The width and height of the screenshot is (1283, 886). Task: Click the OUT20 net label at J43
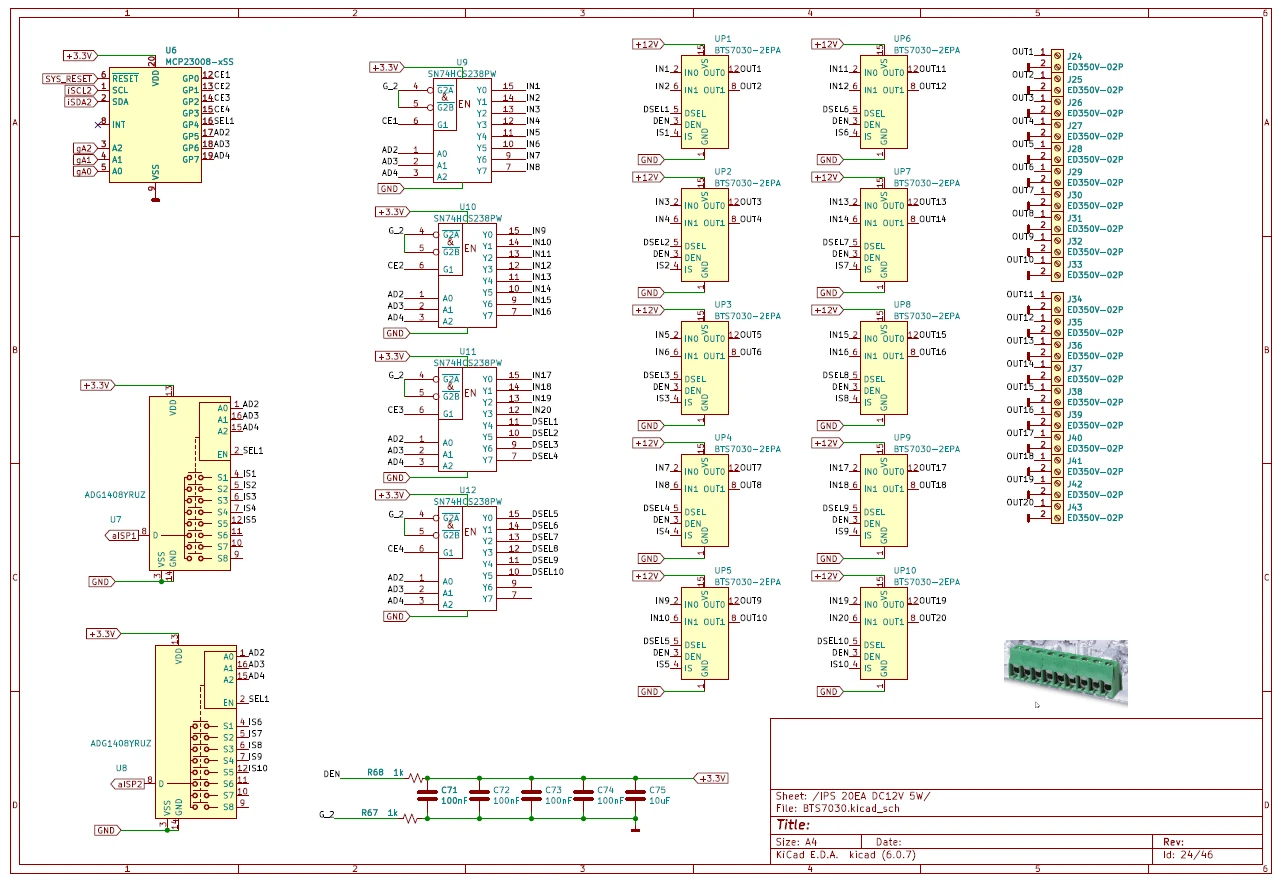point(1020,502)
